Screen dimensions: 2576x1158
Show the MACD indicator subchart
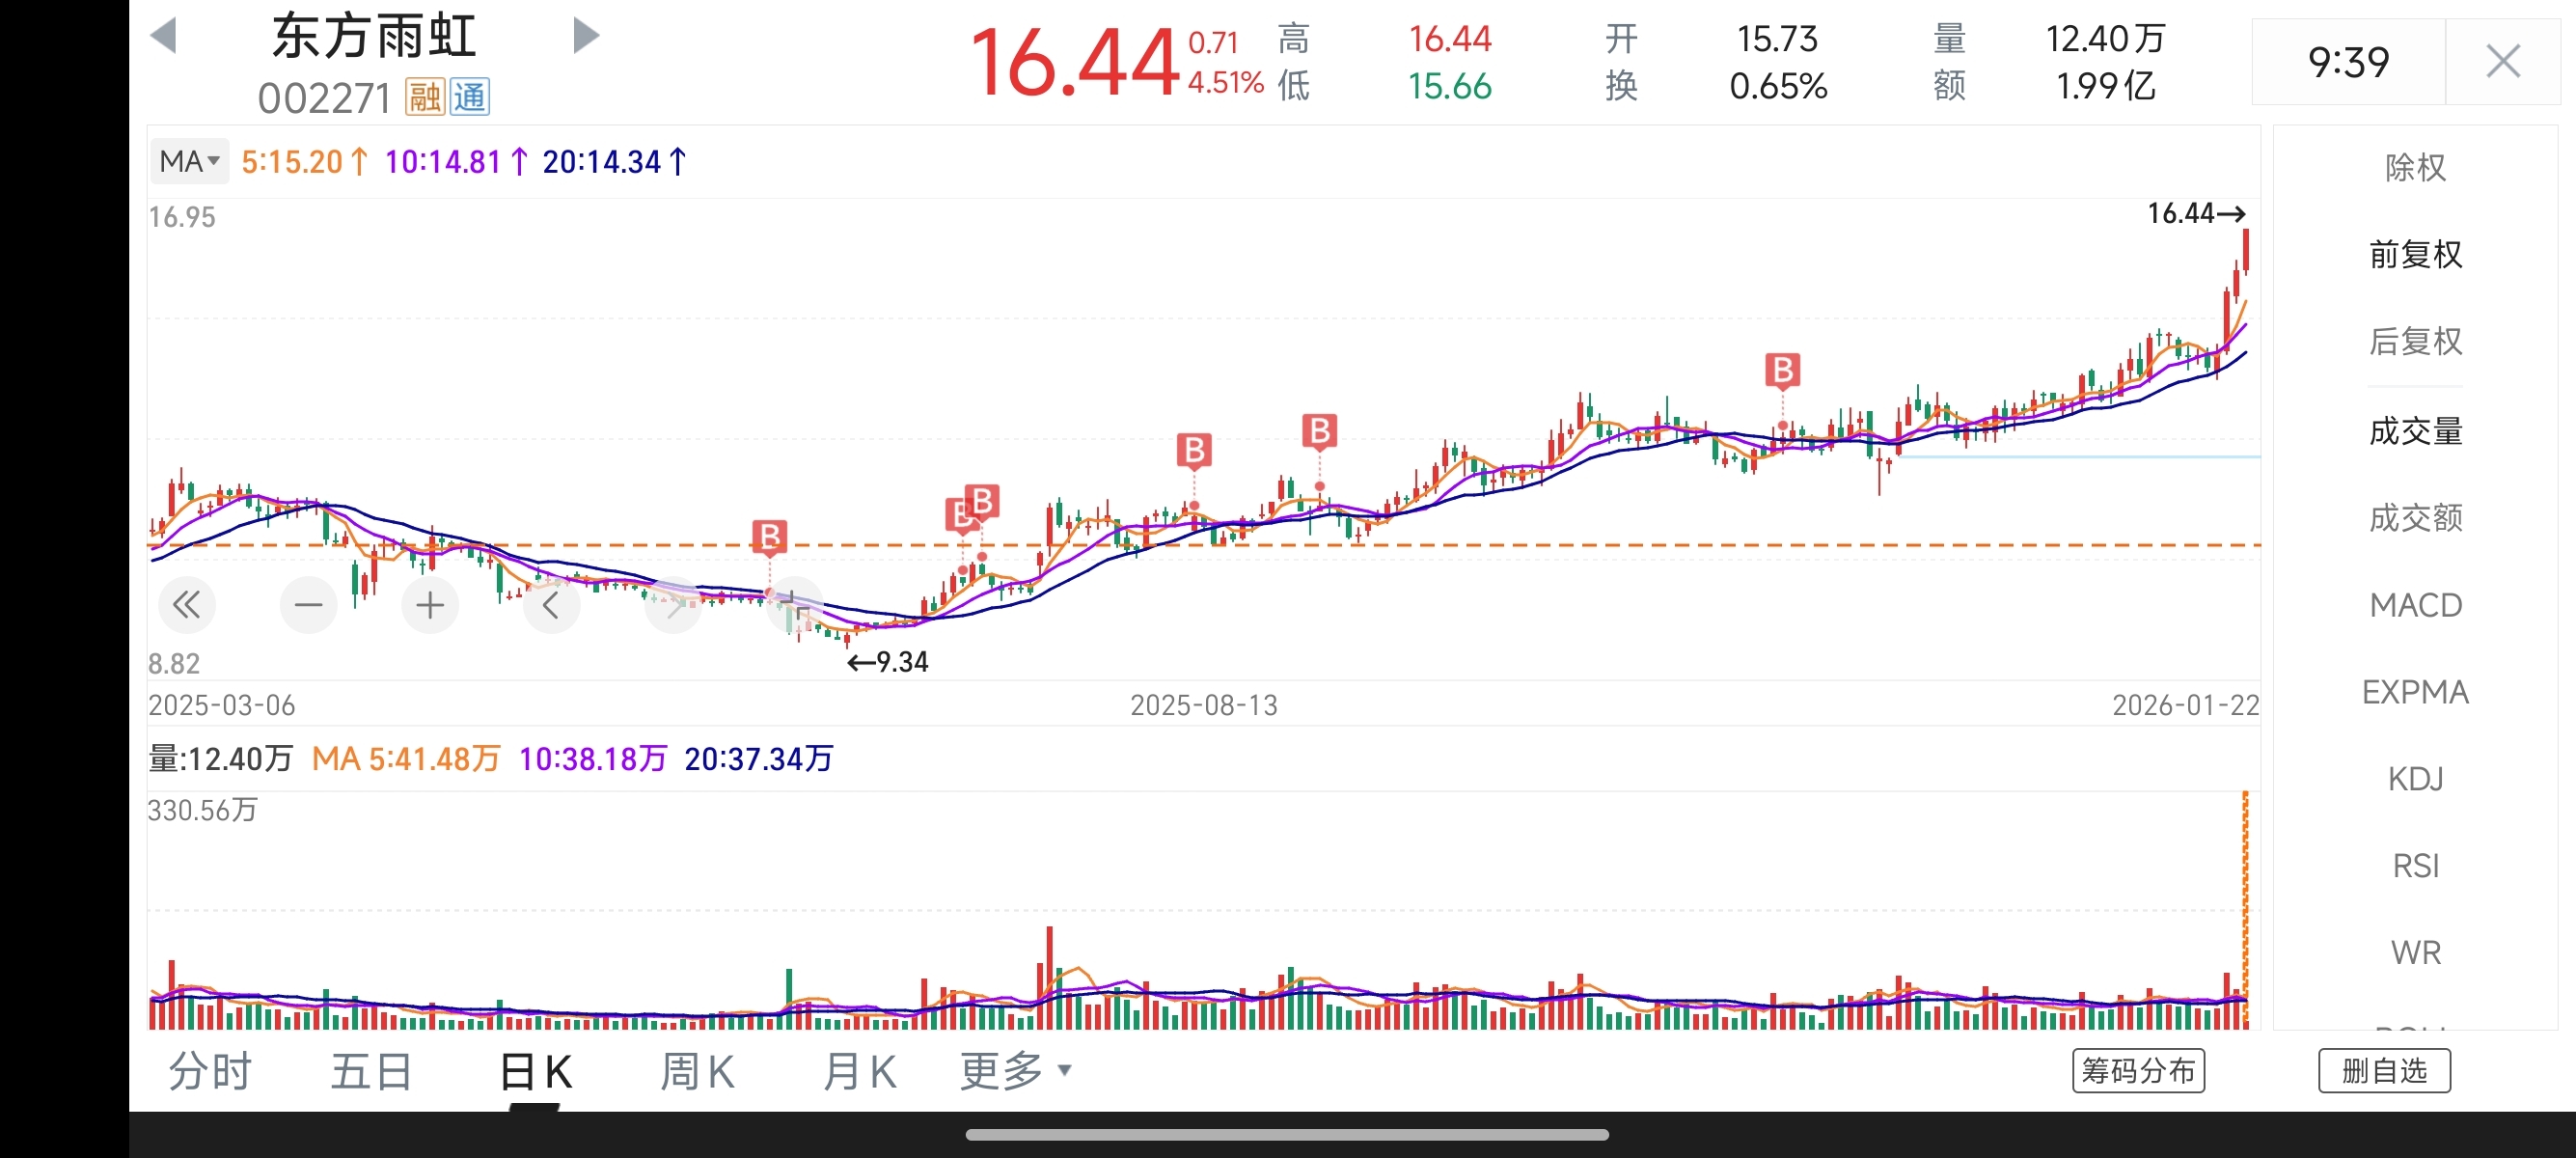click(x=2415, y=605)
